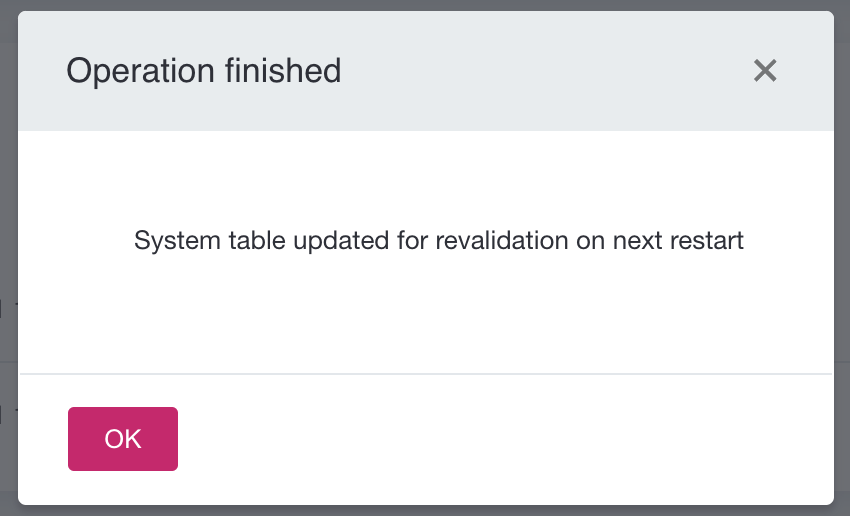Screen dimensions: 850x516
Task: Click the dimmed backdrop above the dialog
Action: click(425, 5)
